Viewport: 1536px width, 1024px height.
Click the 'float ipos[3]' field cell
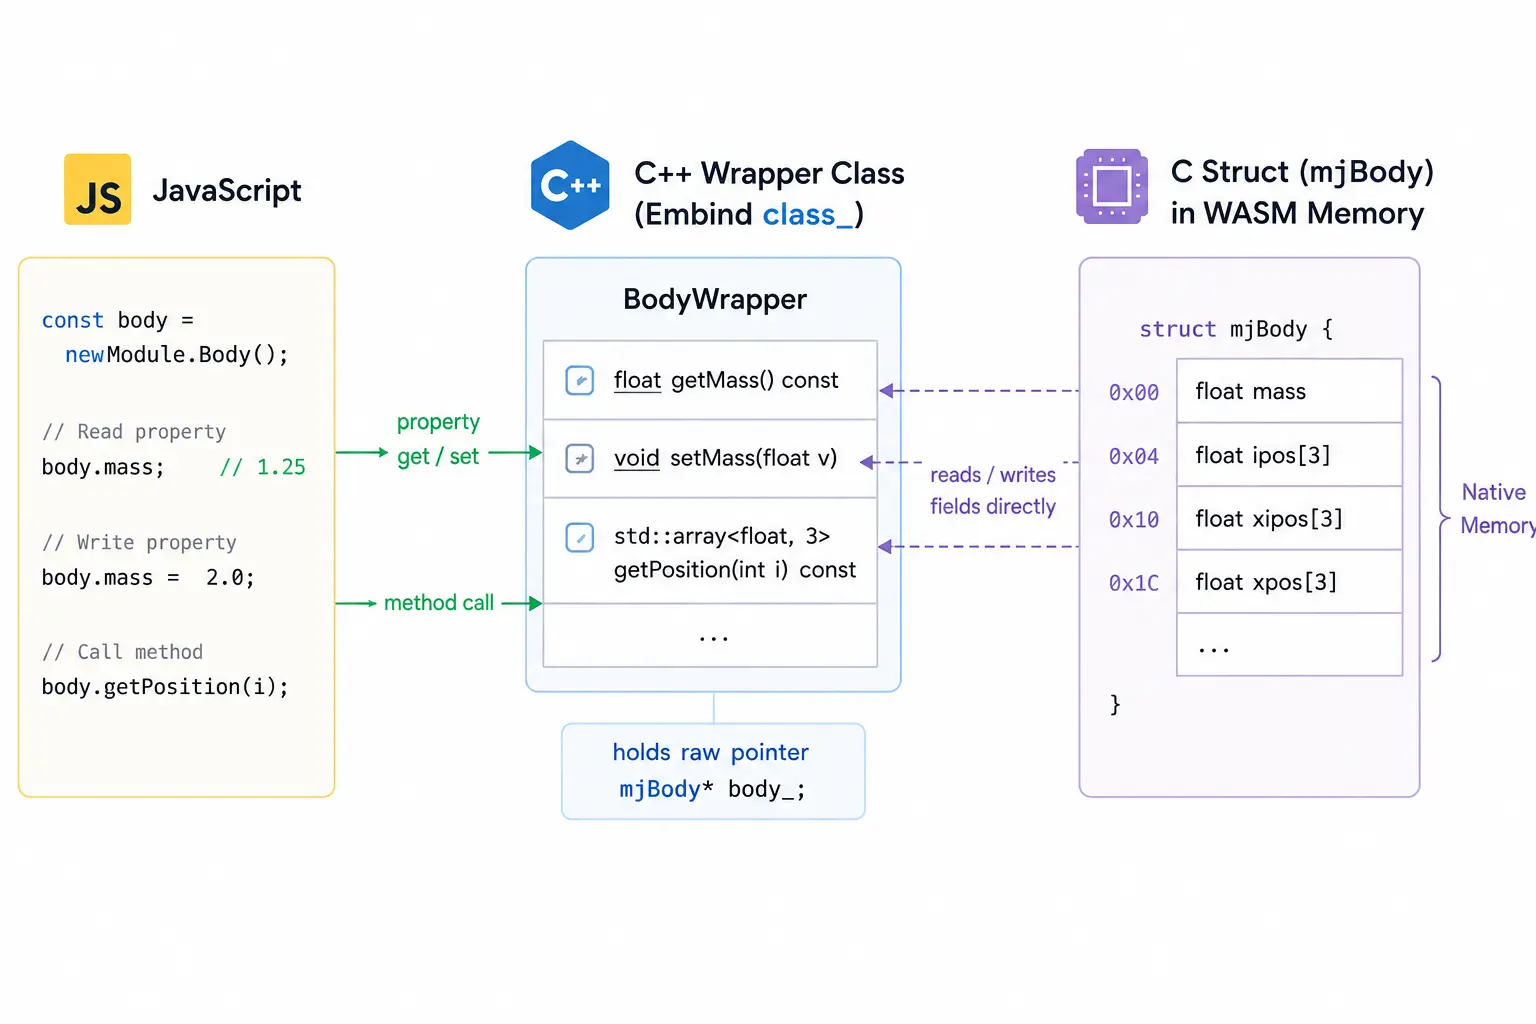coord(1289,455)
